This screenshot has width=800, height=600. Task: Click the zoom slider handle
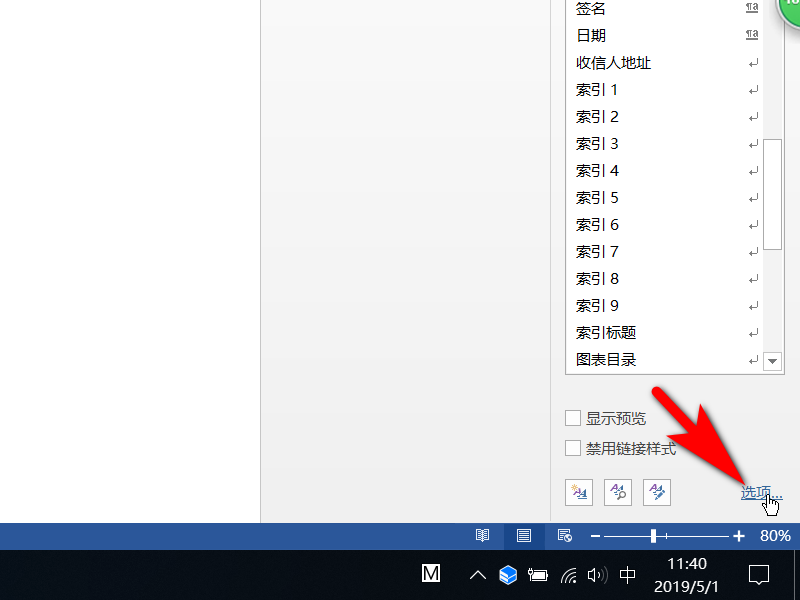point(654,536)
